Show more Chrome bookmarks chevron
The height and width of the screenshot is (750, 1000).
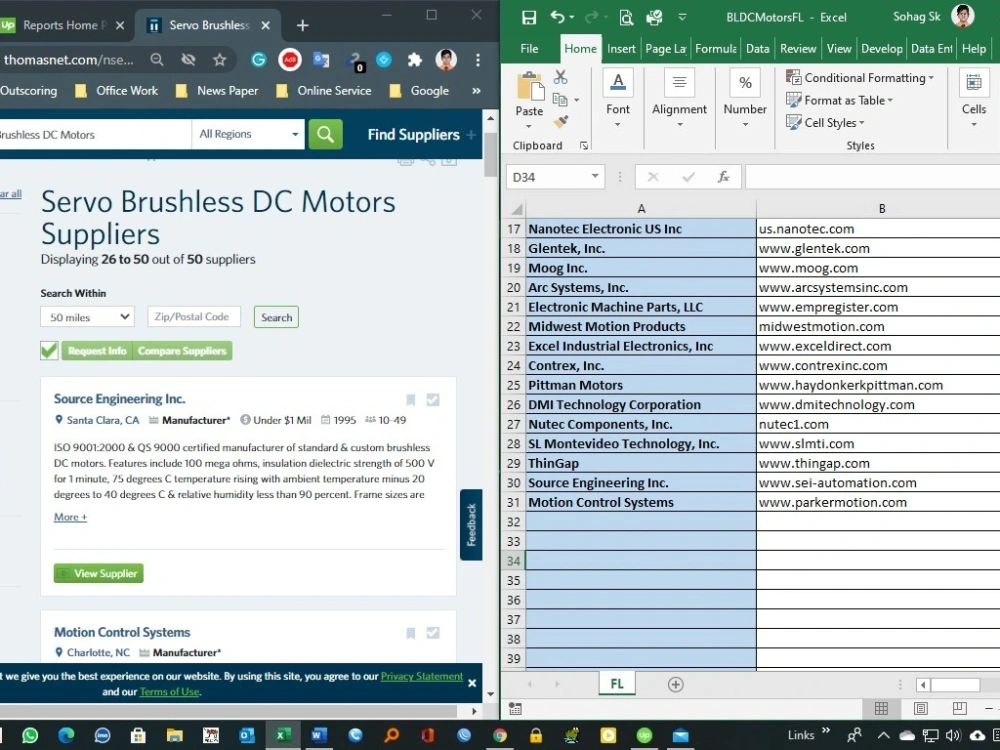476,91
